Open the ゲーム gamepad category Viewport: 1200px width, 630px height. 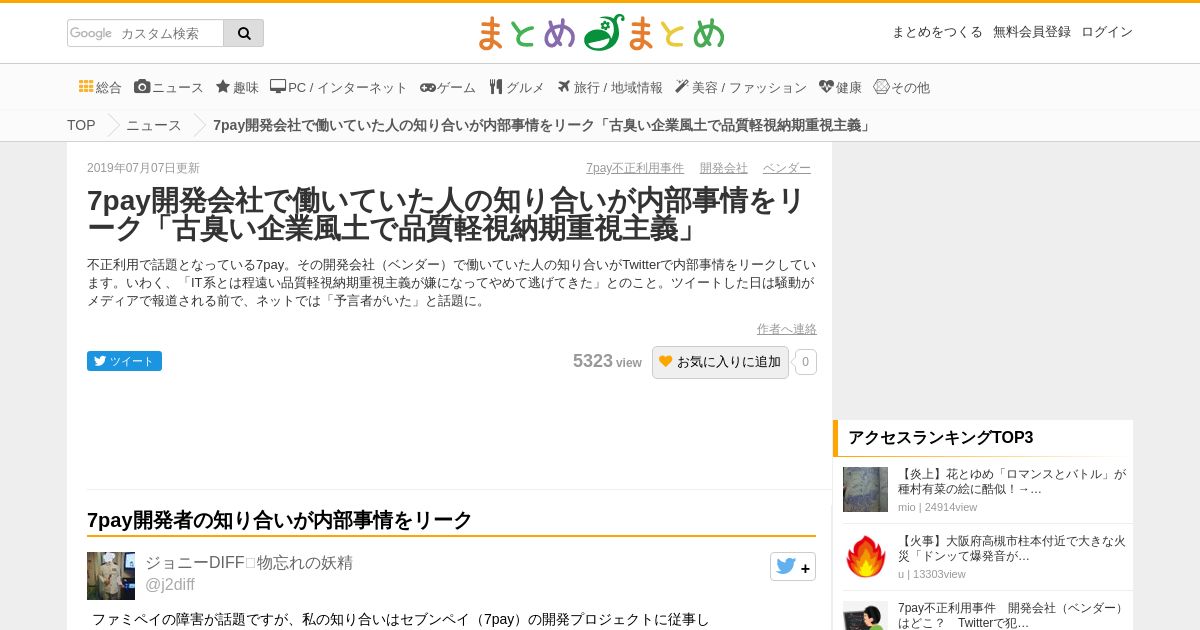click(447, 87)
